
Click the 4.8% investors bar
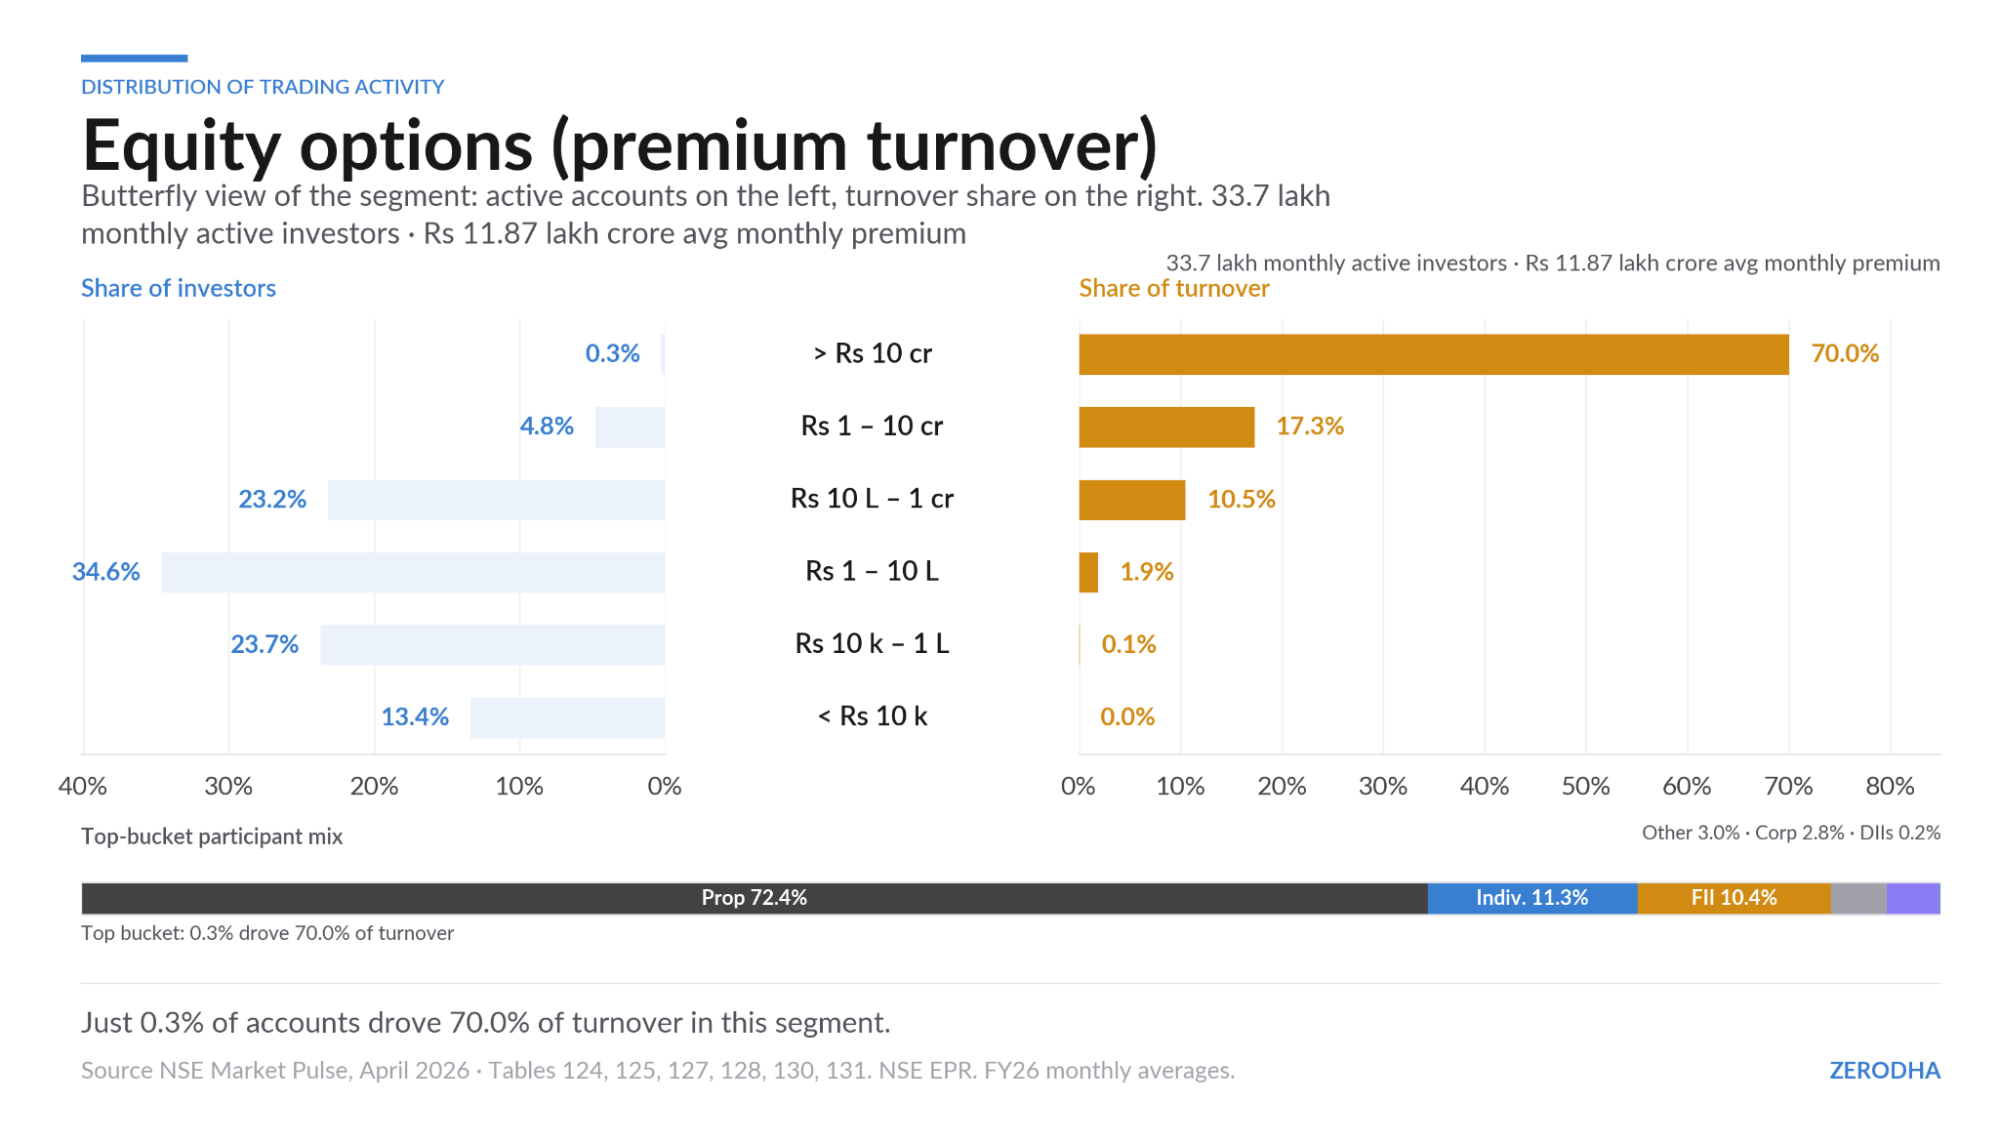click(629, 427)
